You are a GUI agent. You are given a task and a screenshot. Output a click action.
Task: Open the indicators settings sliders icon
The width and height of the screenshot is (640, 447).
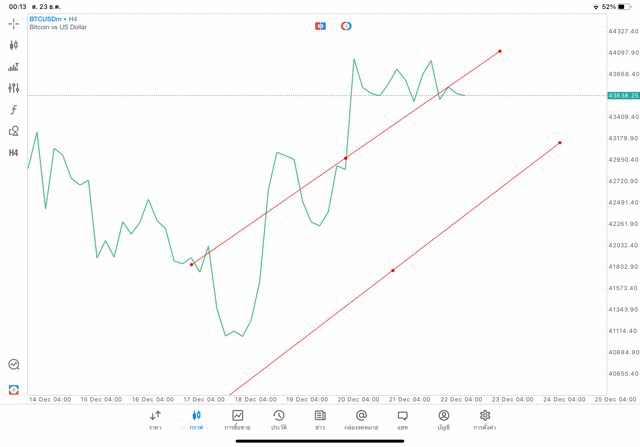point(14,88)
